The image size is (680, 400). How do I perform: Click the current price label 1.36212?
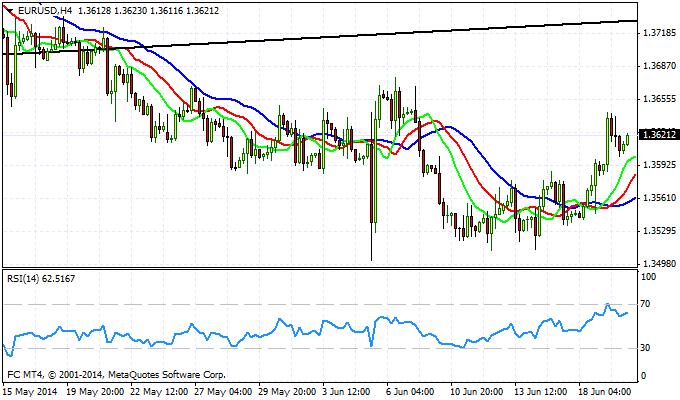659,134
